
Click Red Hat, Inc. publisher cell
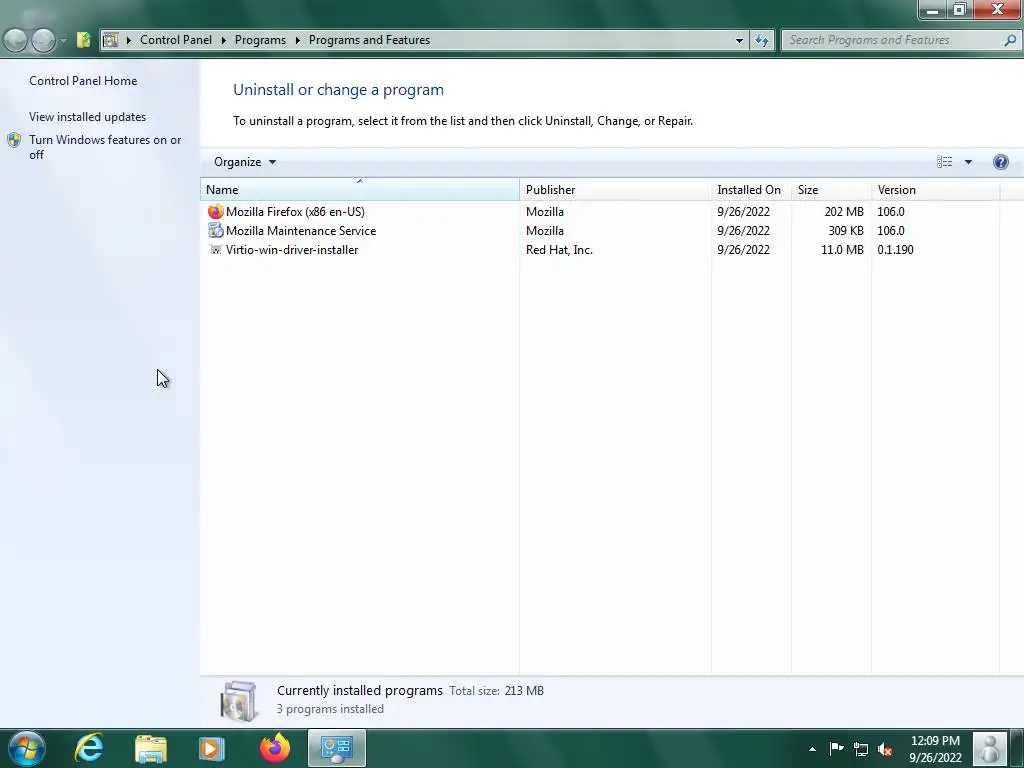[x=559, y=249]
